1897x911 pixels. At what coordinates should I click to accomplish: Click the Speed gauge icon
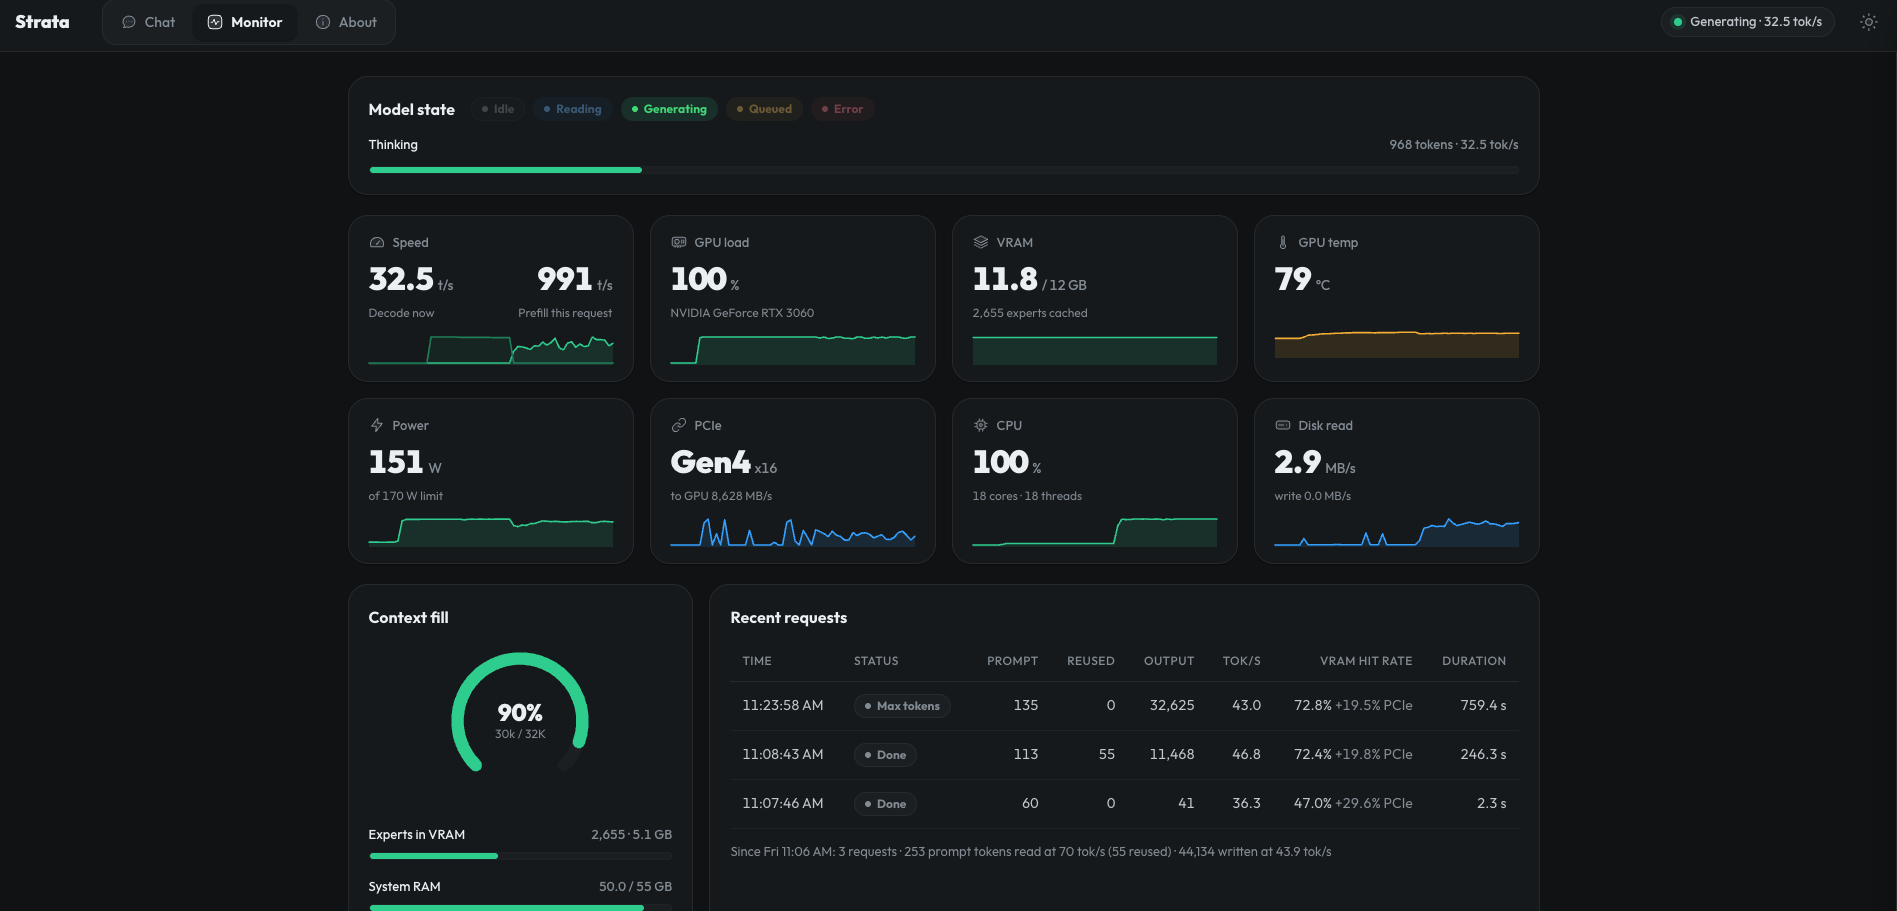tap(377, 243)
